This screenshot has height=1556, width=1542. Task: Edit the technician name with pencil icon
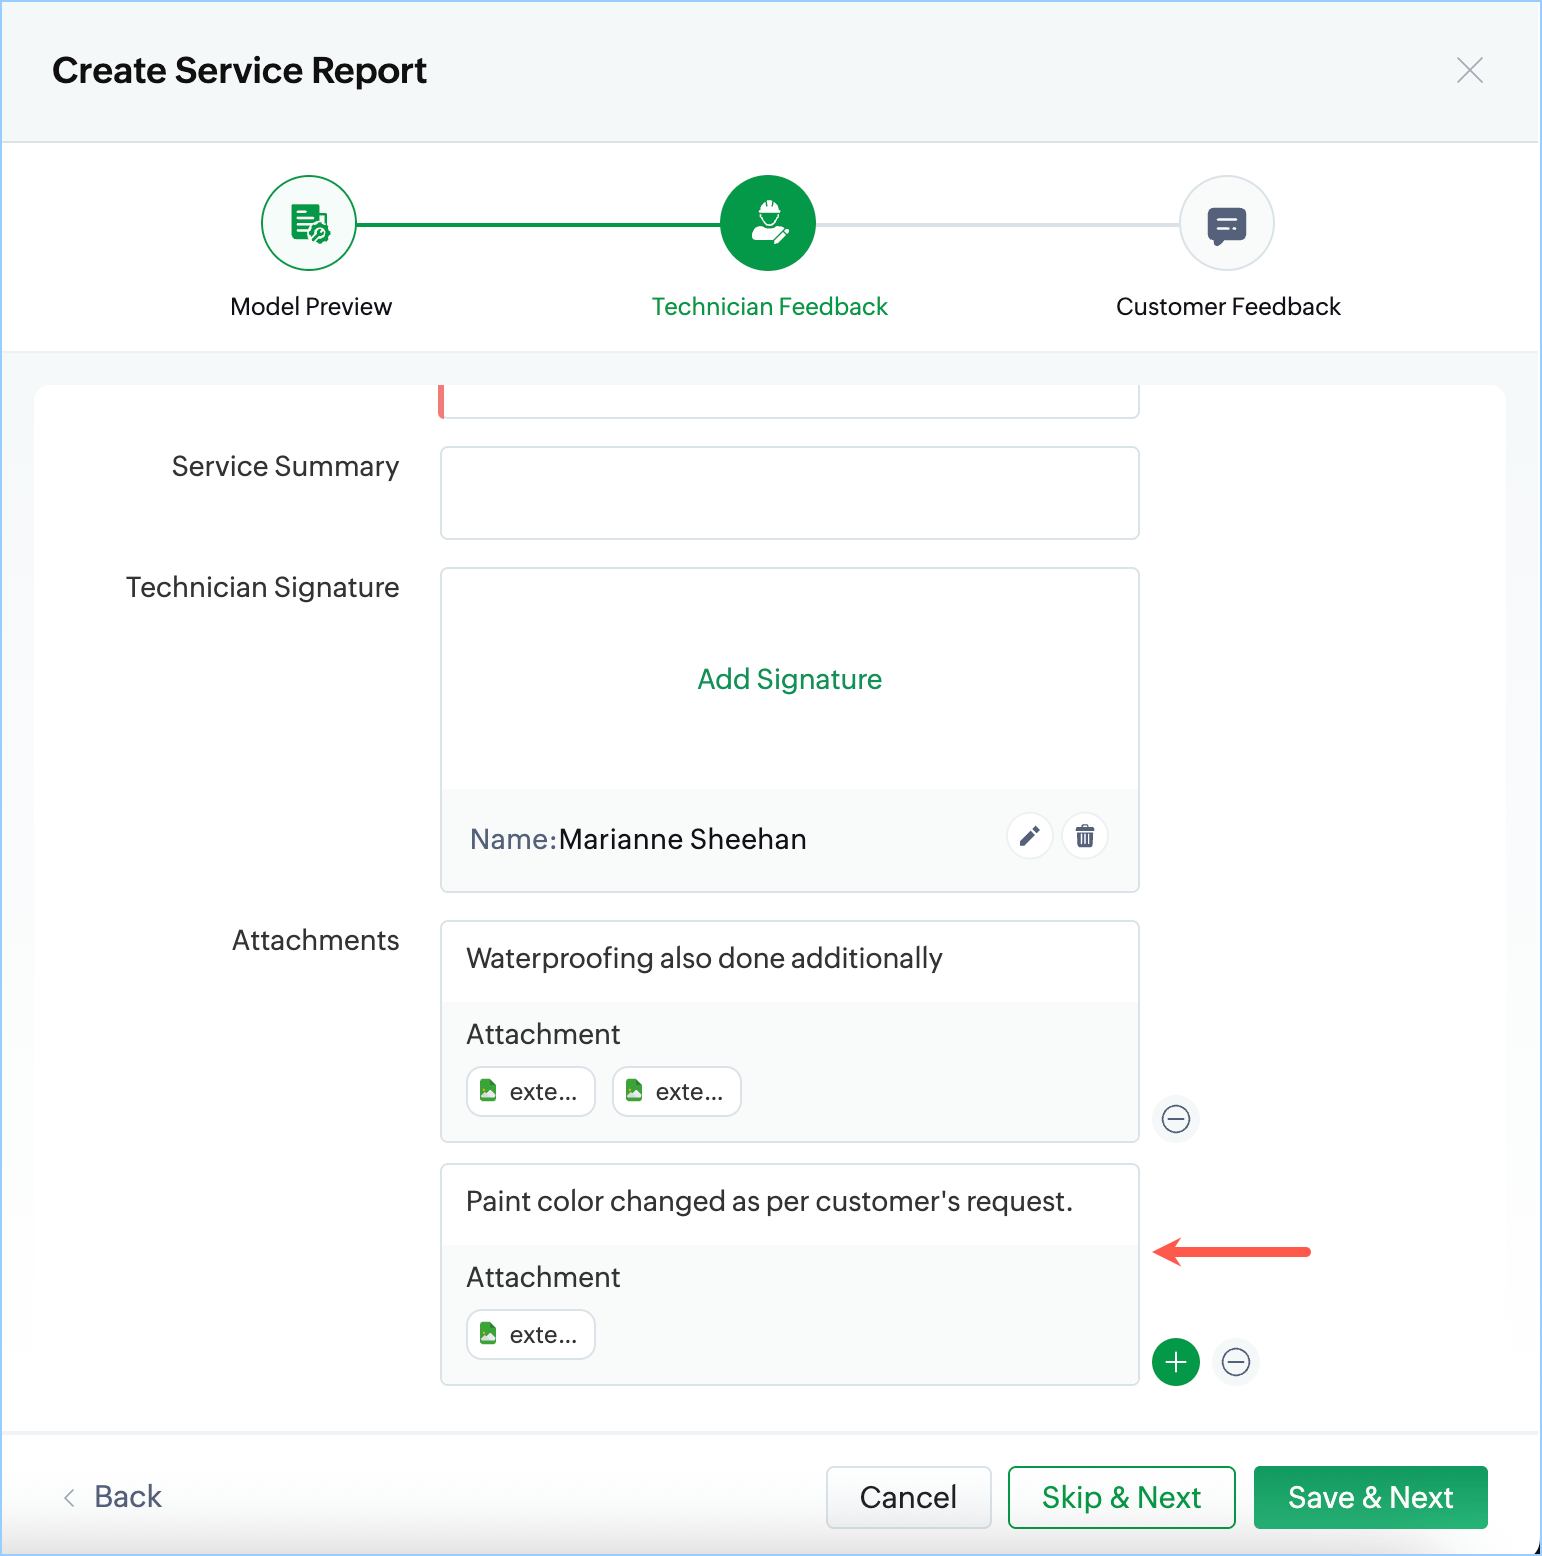[1029, 836]
